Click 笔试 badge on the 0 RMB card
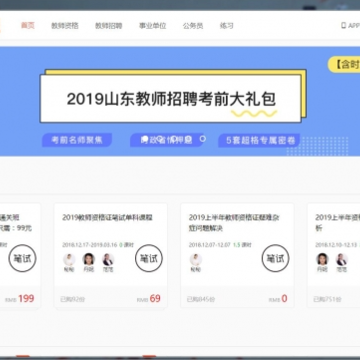The image size is (360, 360). pos(275,258)
